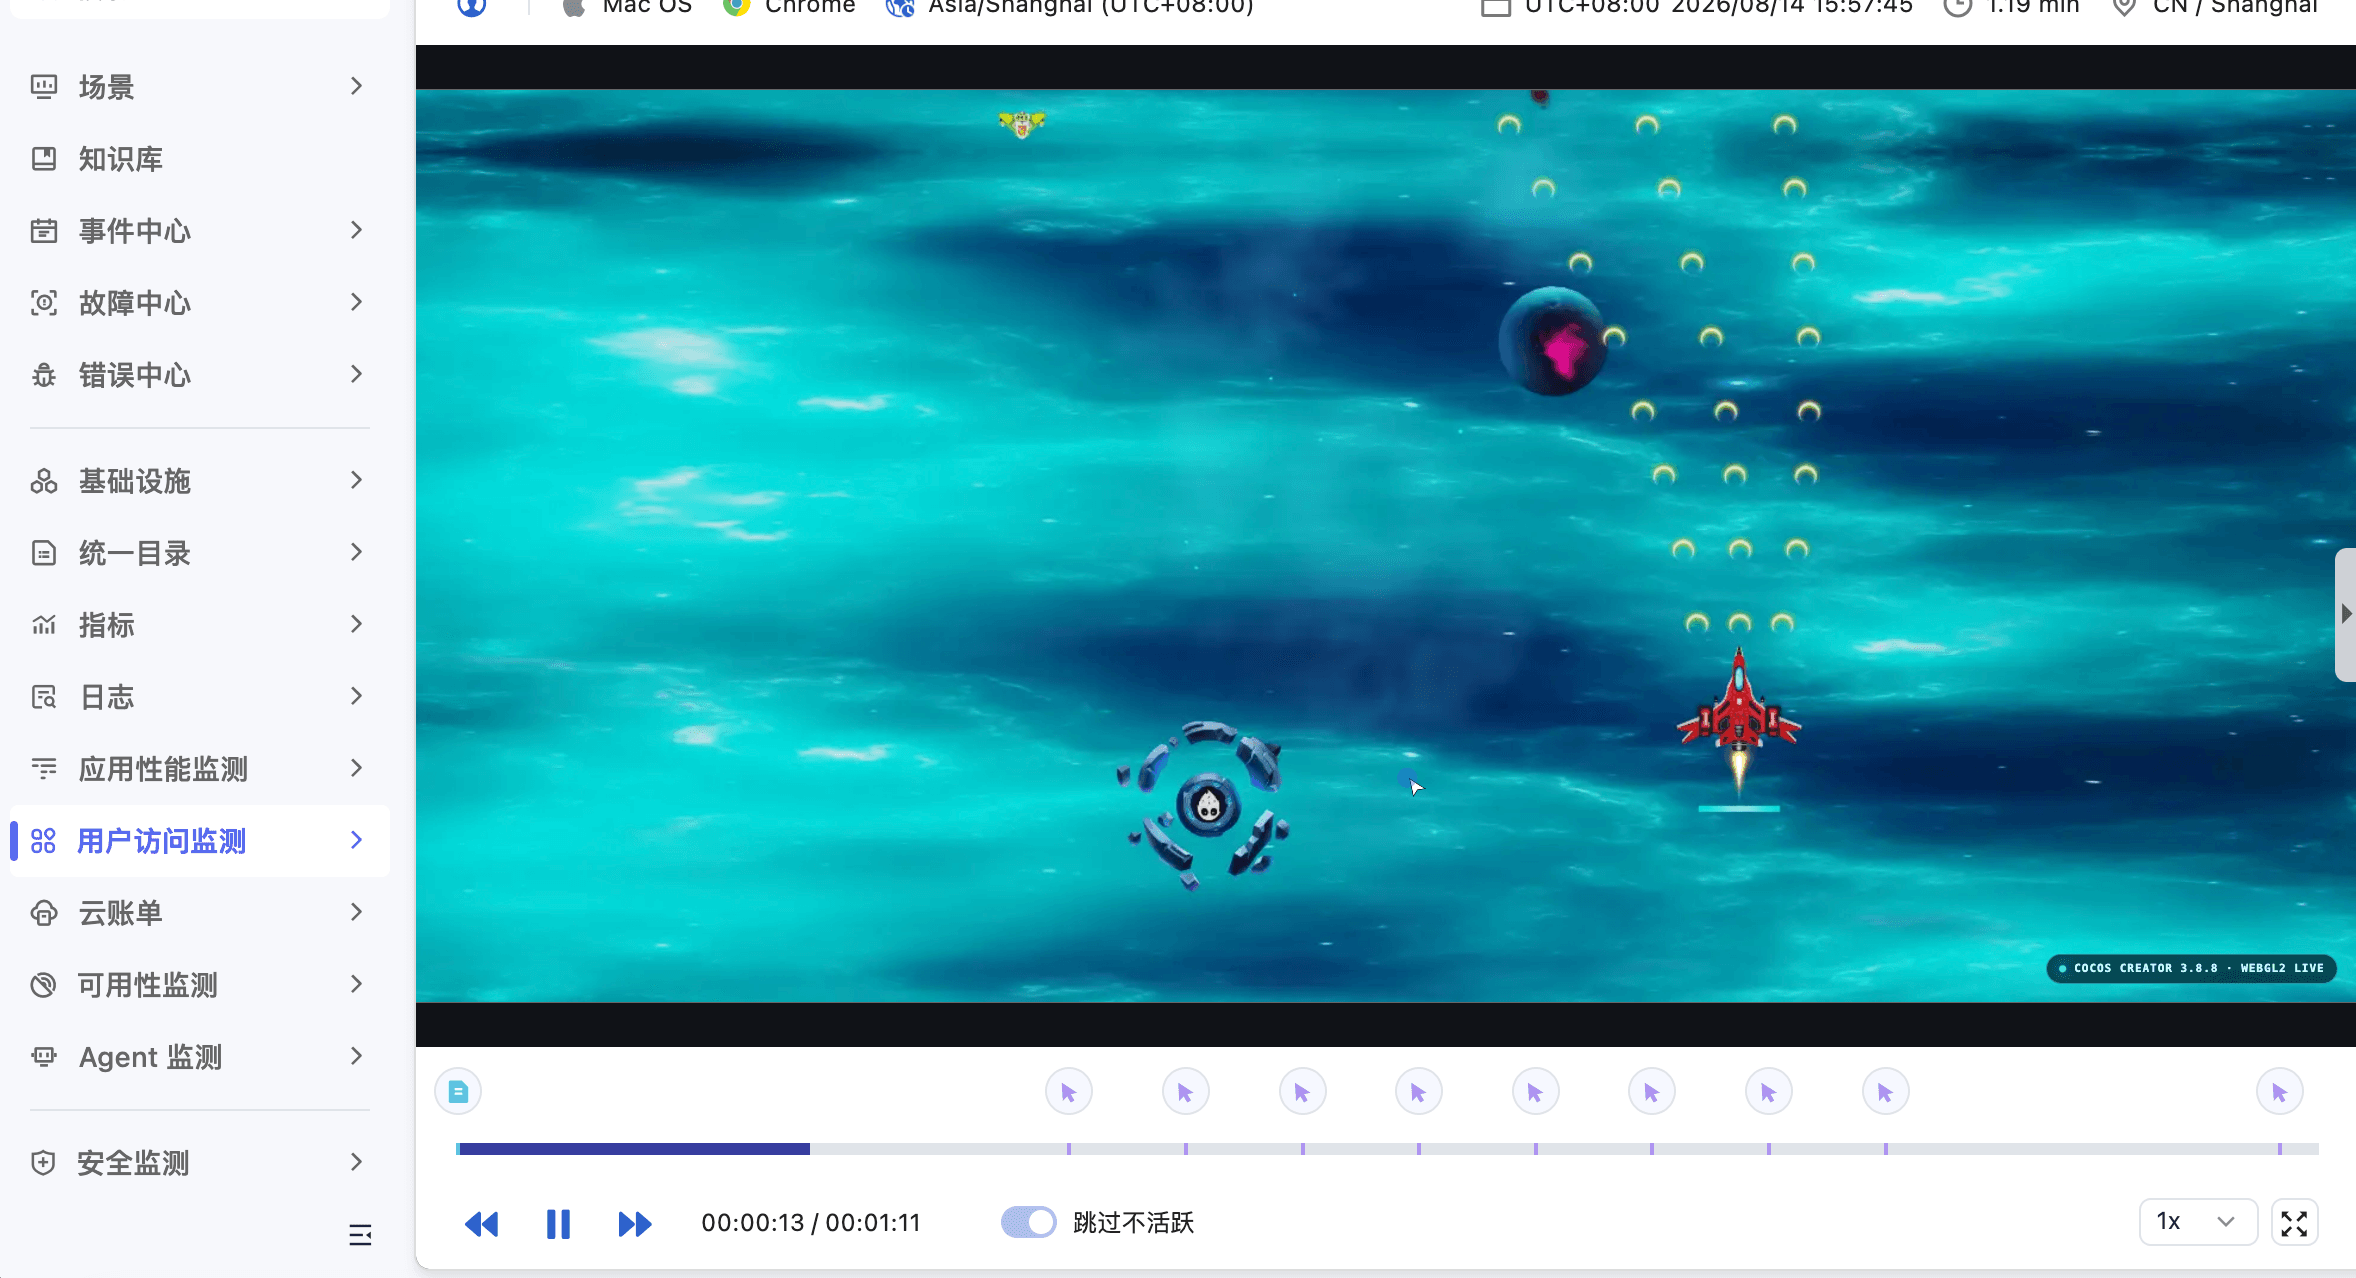The image size is (2356, 1278).
Task: Open the 1x playback speed dropdown
Action: tap(2197, 1222)
